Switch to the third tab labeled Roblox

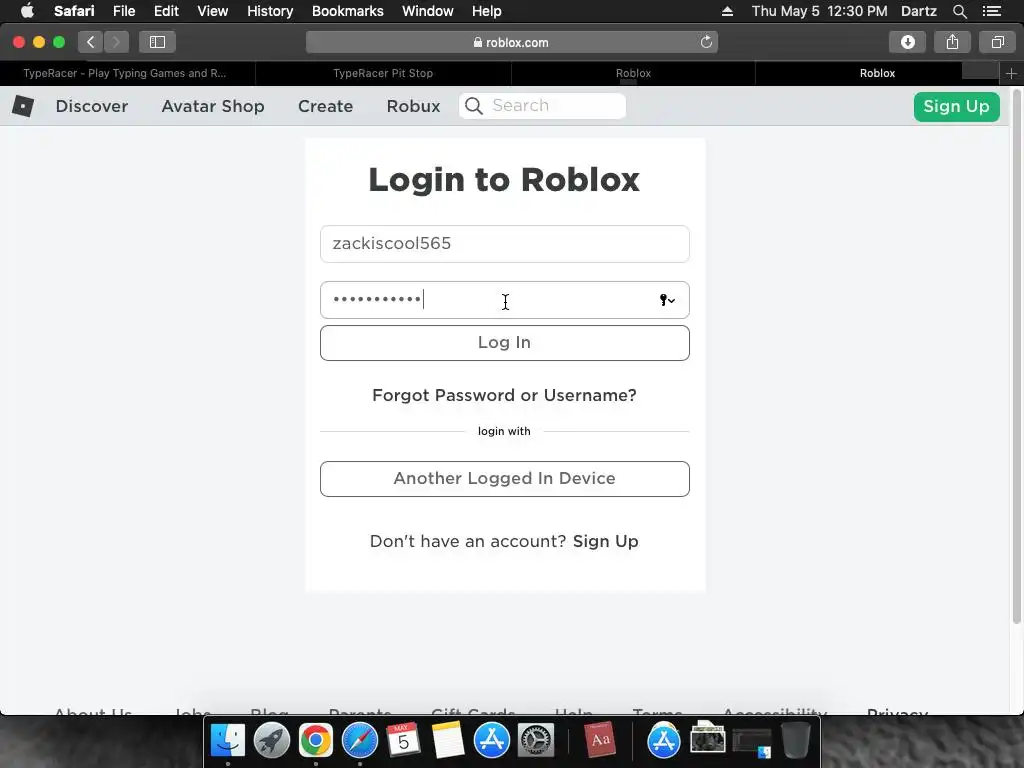pos(633,73)
